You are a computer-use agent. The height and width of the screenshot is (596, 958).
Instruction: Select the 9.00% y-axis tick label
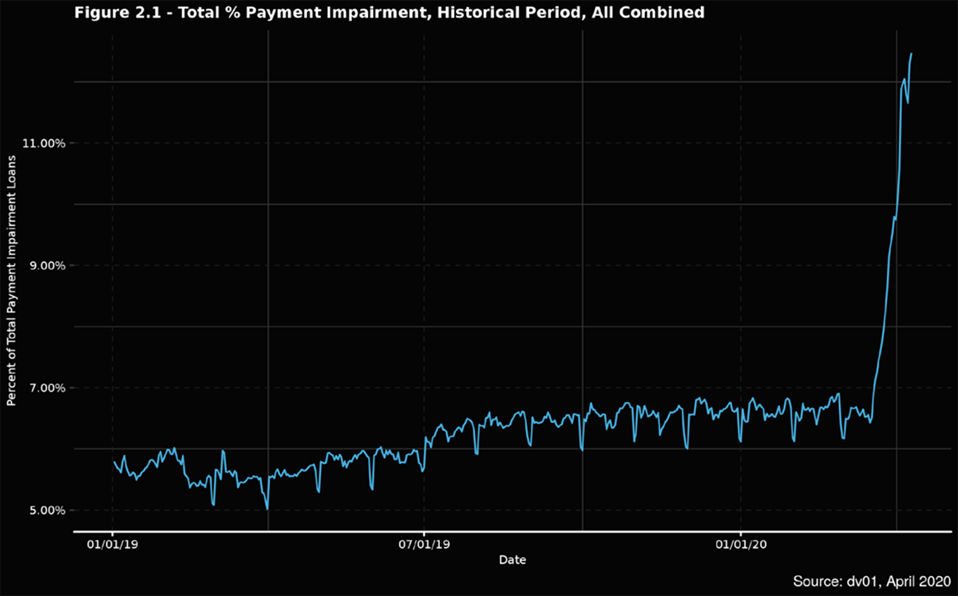point(47,266)
